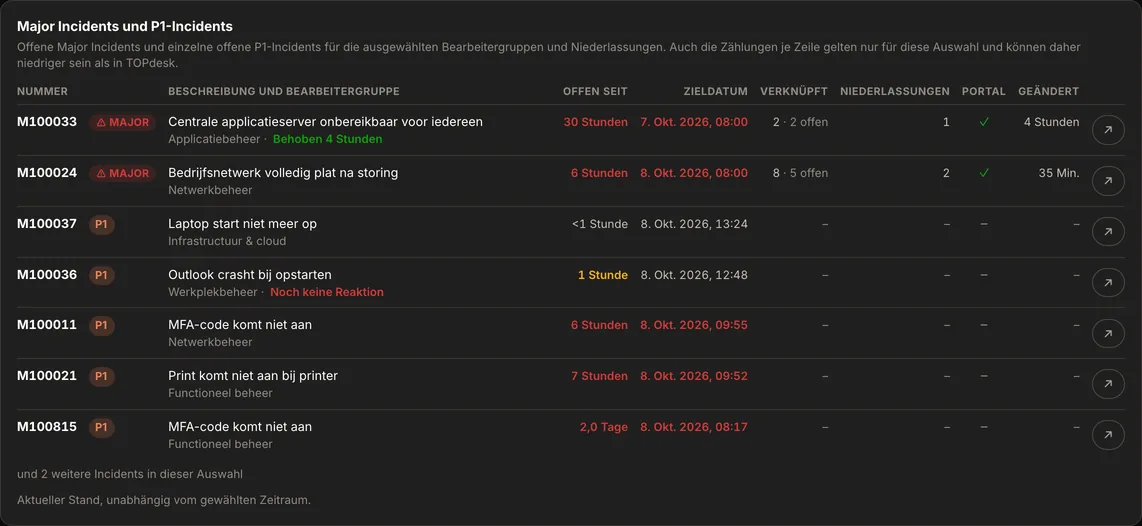Click 'Print komt niet aan bij printer' description

(x=253, y=377)
